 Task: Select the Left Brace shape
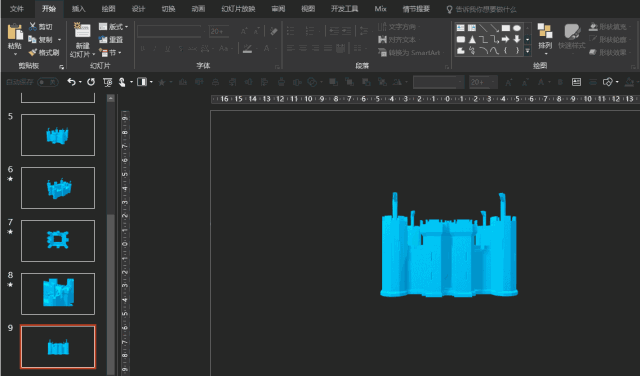coord(506,51)
